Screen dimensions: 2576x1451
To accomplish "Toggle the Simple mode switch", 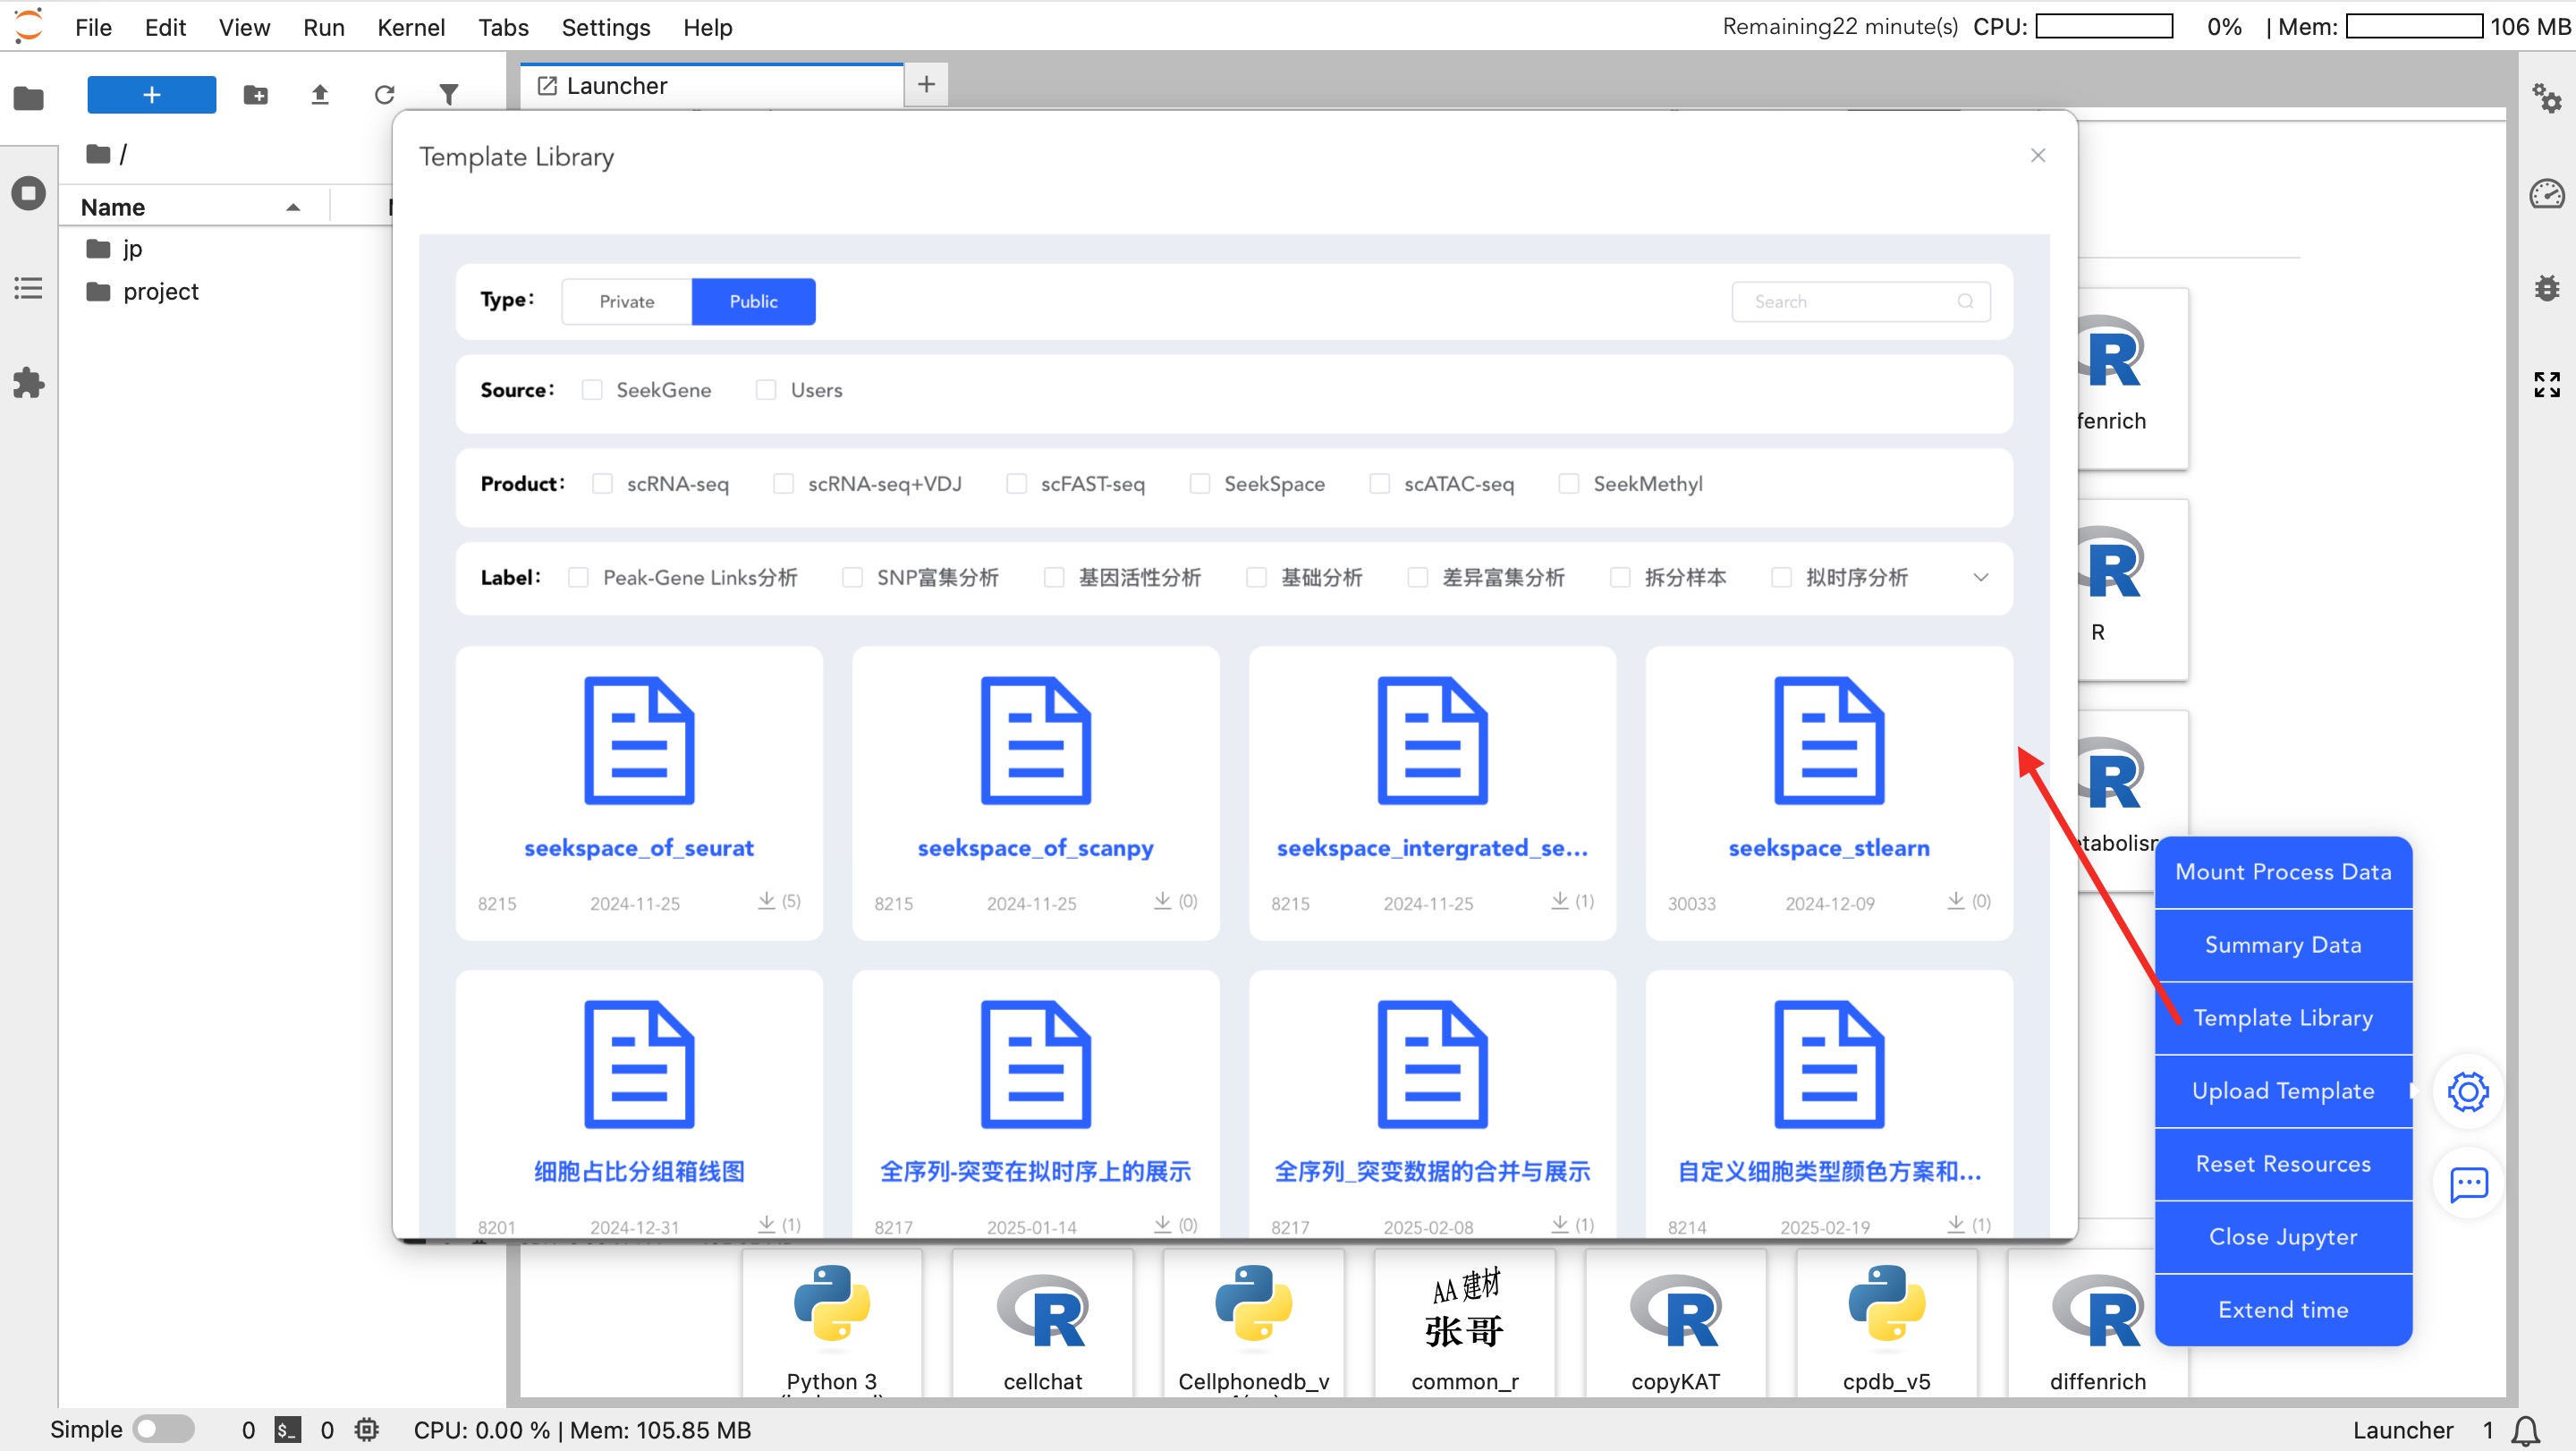I will coord(164,1429).
